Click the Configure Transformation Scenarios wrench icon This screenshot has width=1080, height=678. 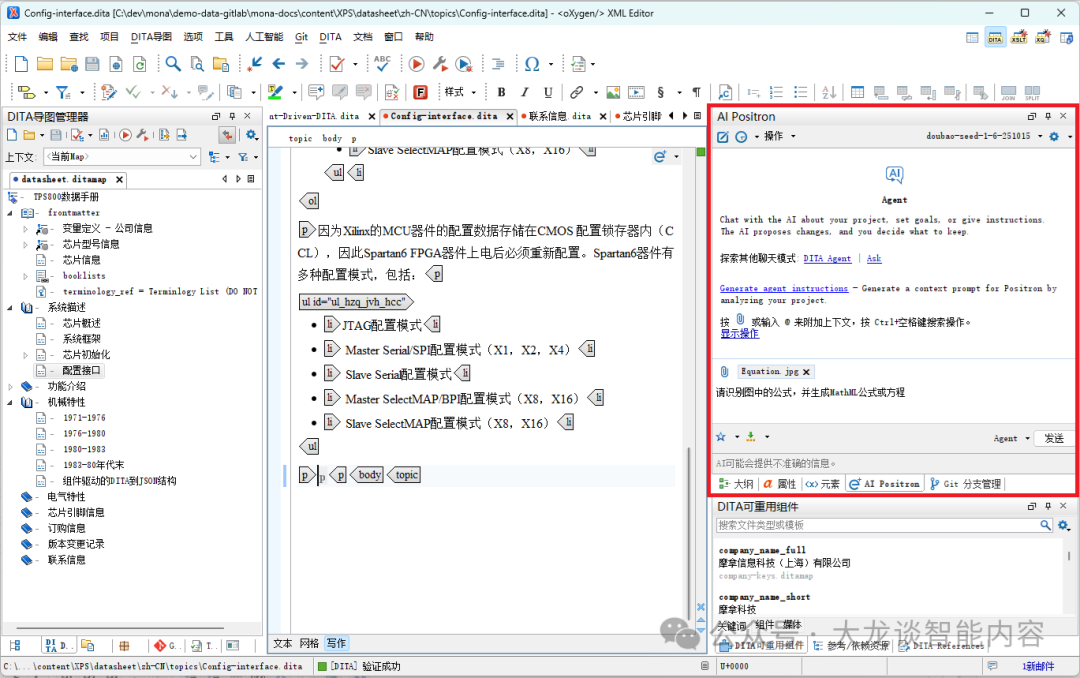439,64
